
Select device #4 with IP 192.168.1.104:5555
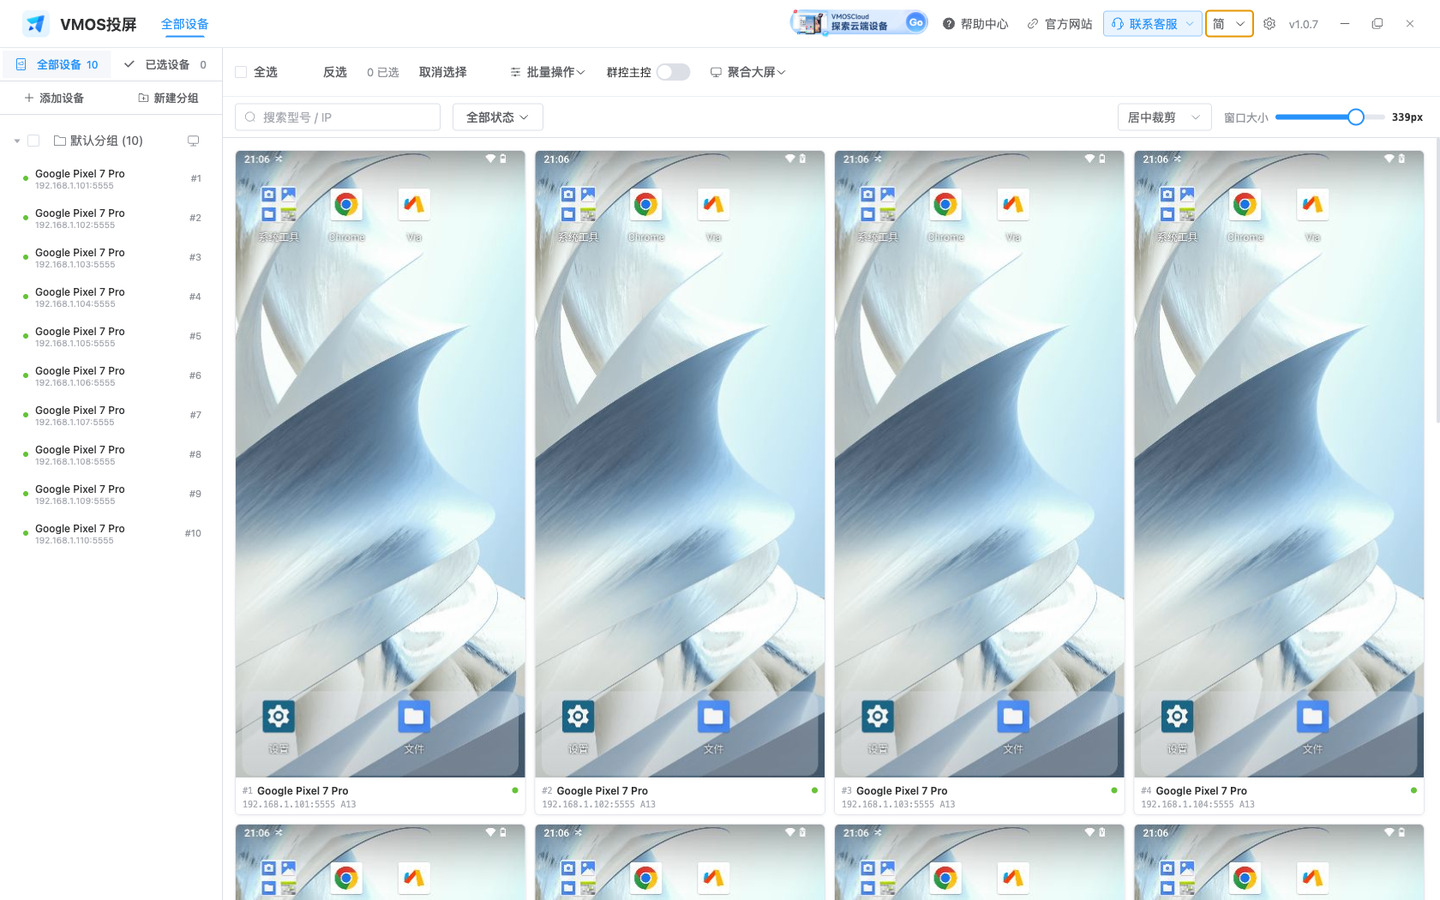111,297
